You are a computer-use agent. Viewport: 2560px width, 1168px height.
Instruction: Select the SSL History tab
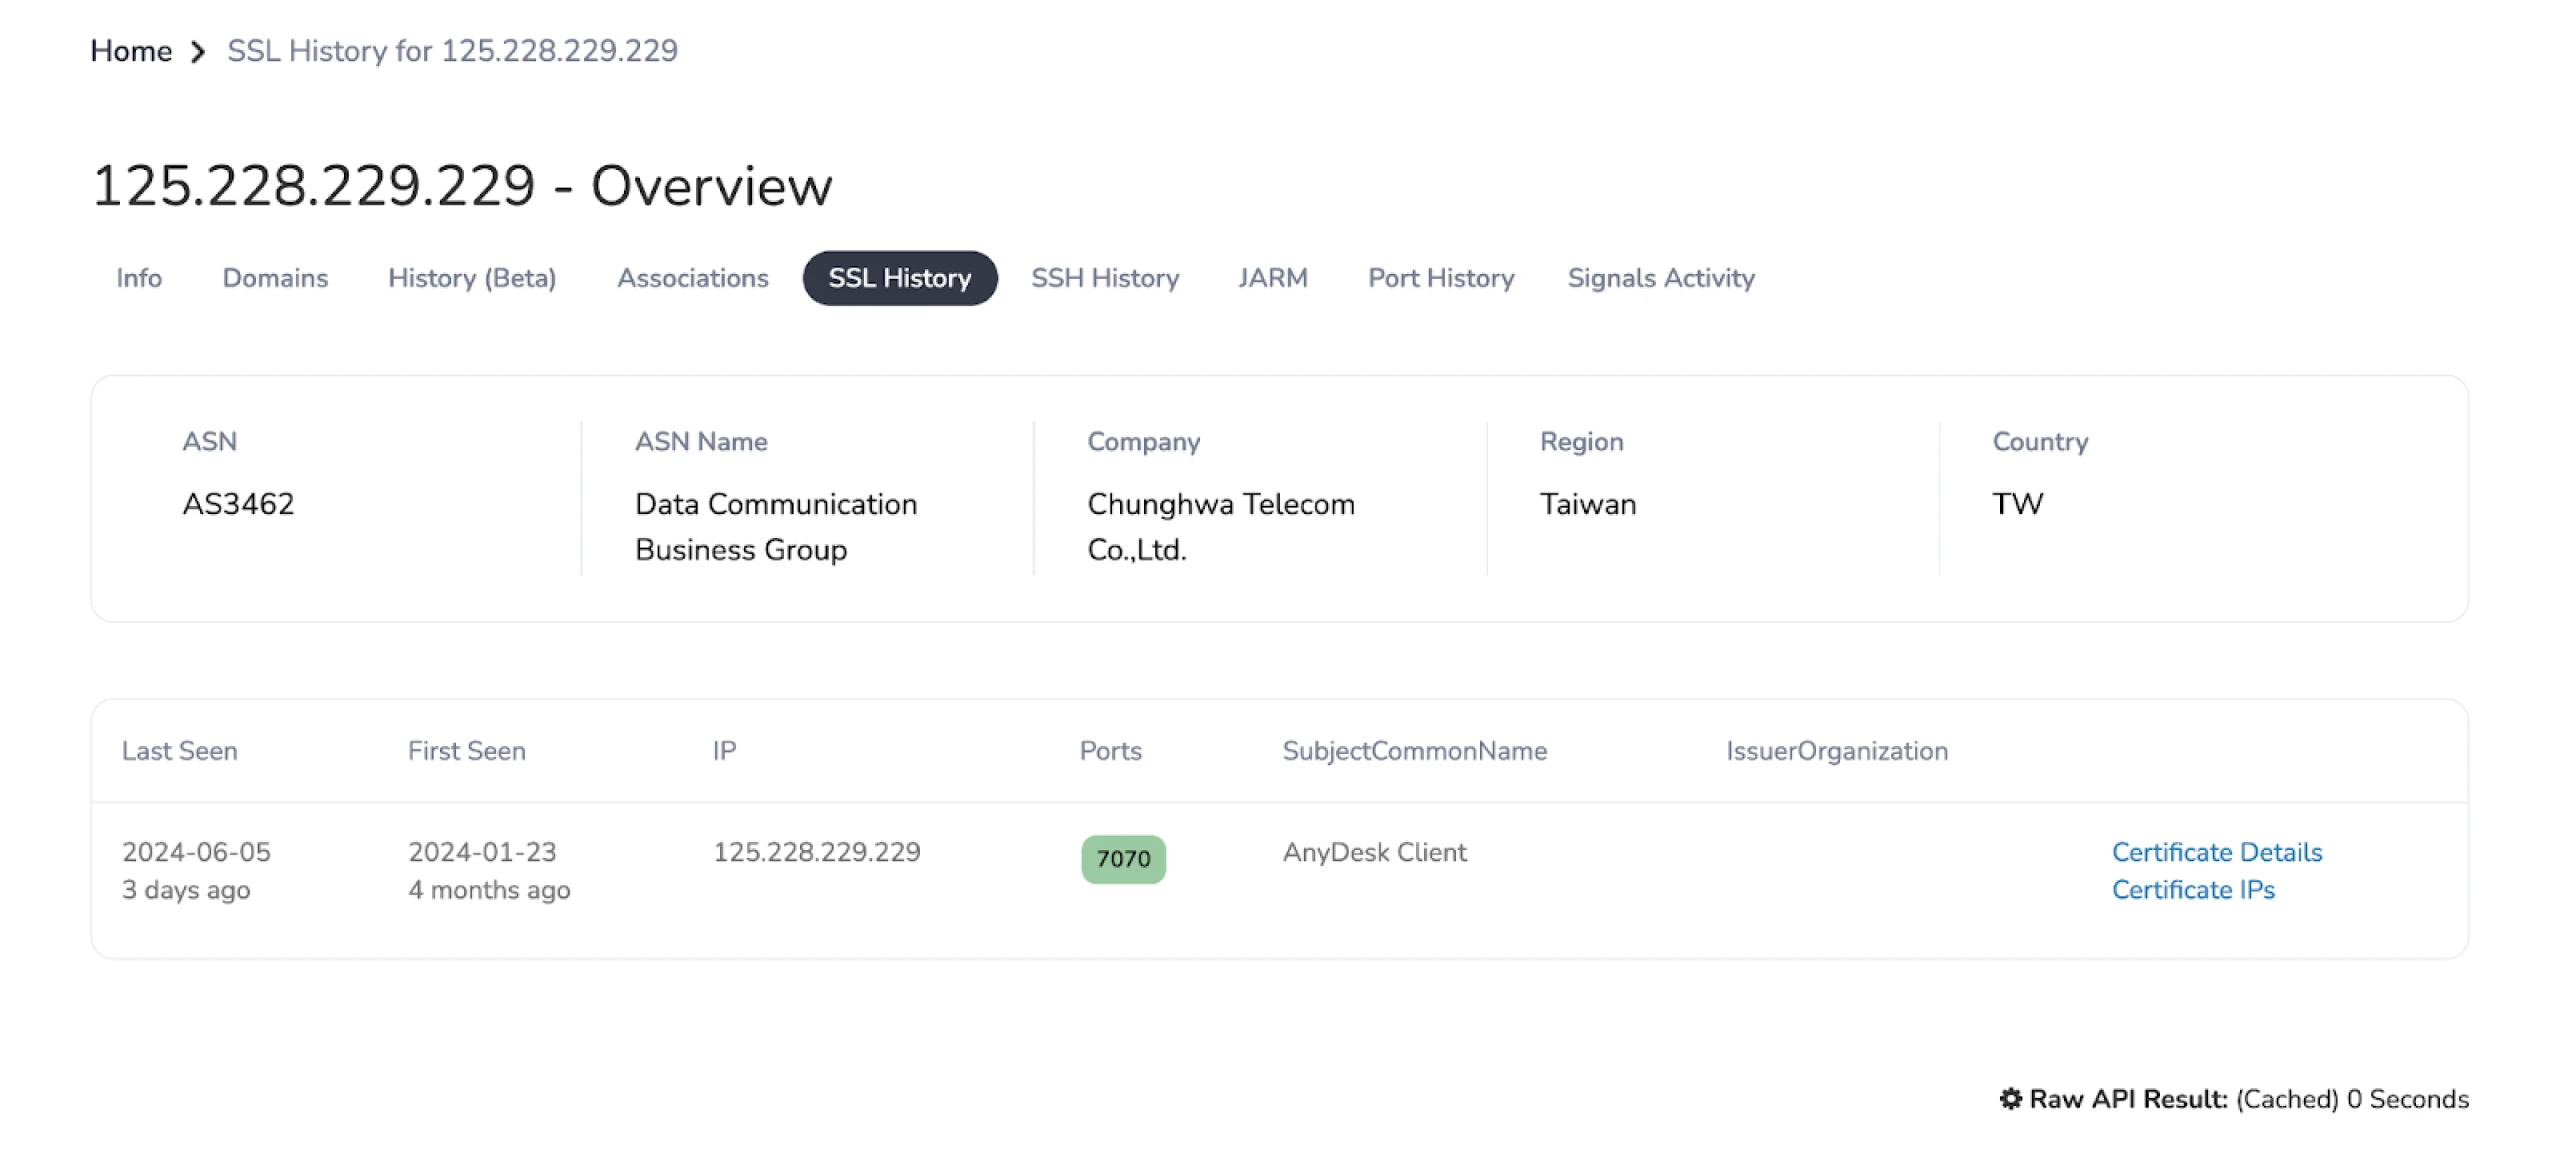coord(900,278)
